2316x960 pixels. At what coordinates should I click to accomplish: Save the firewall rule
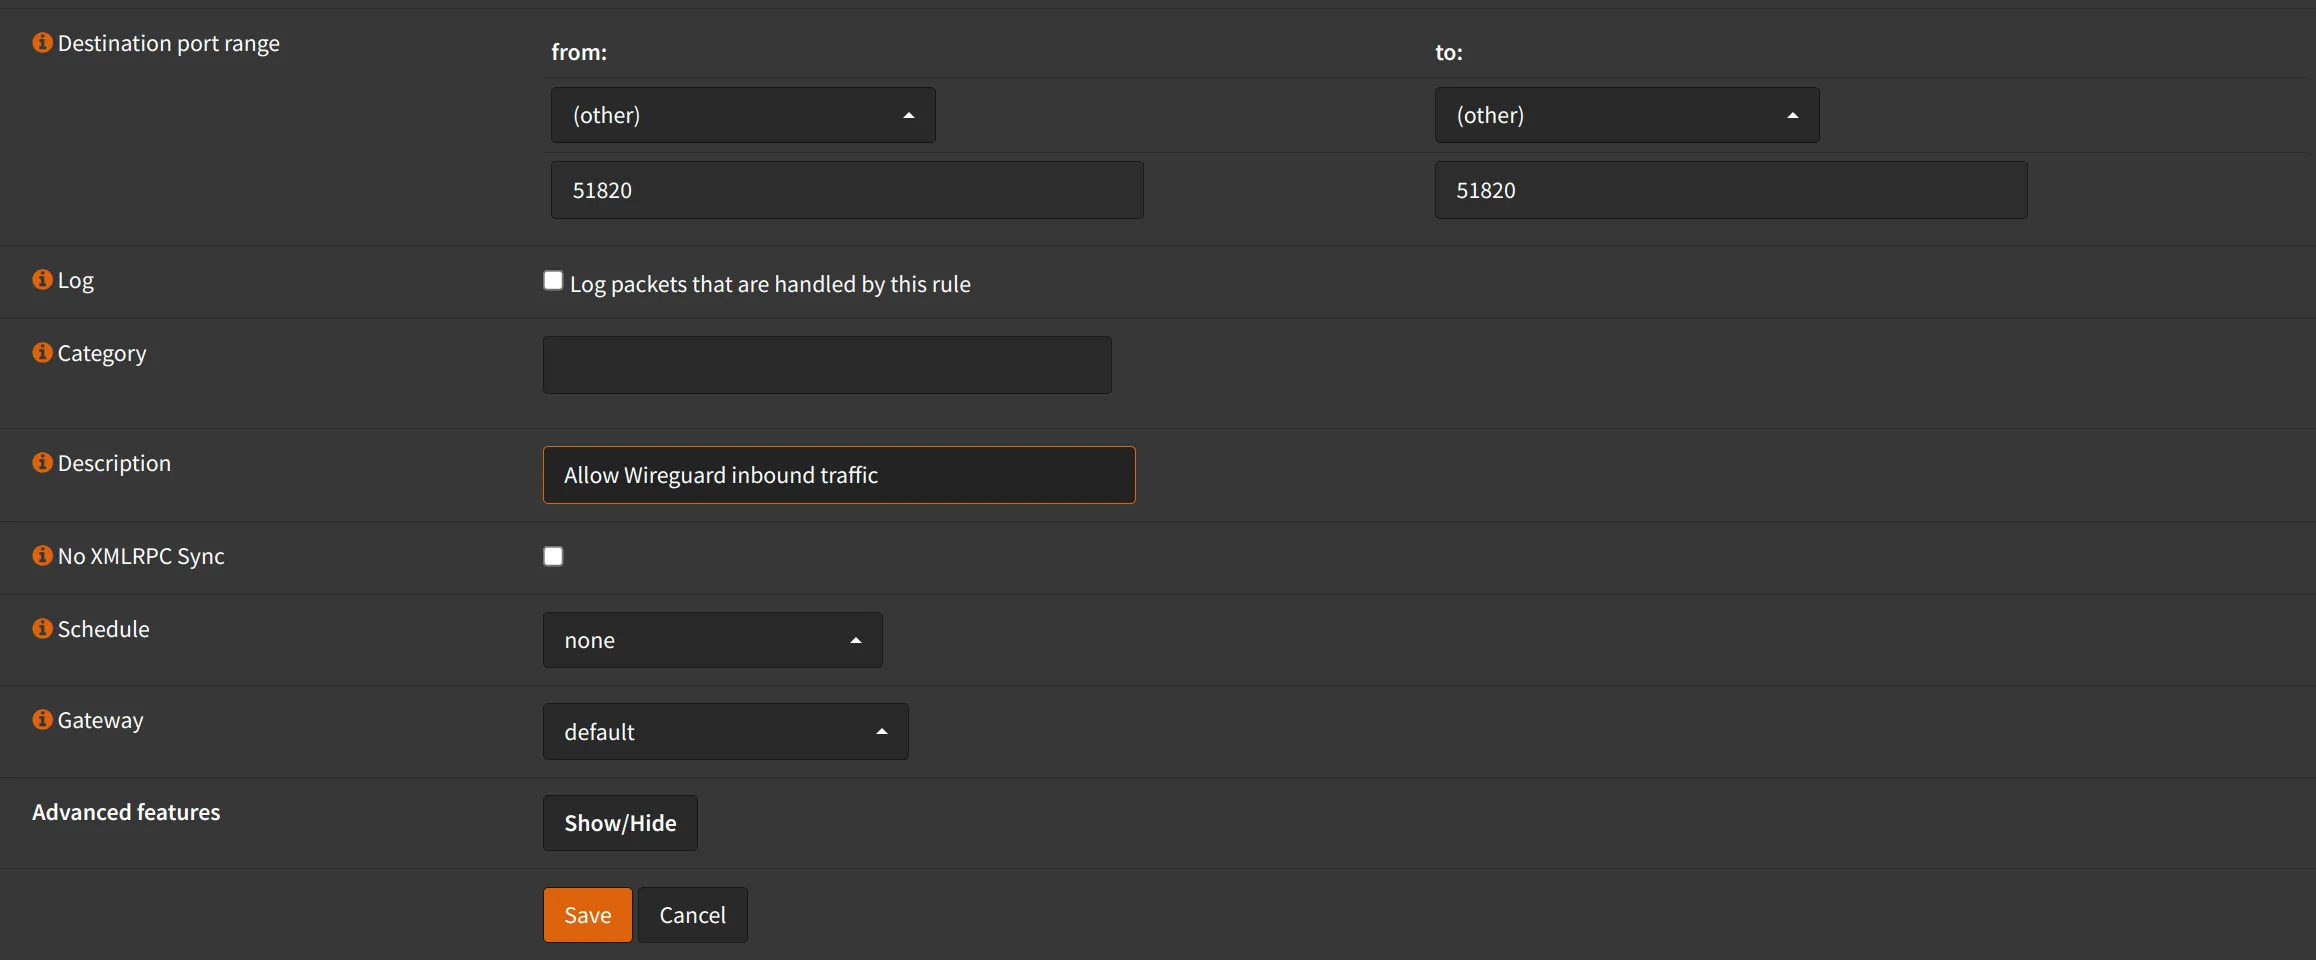click(x=587, y=915)
